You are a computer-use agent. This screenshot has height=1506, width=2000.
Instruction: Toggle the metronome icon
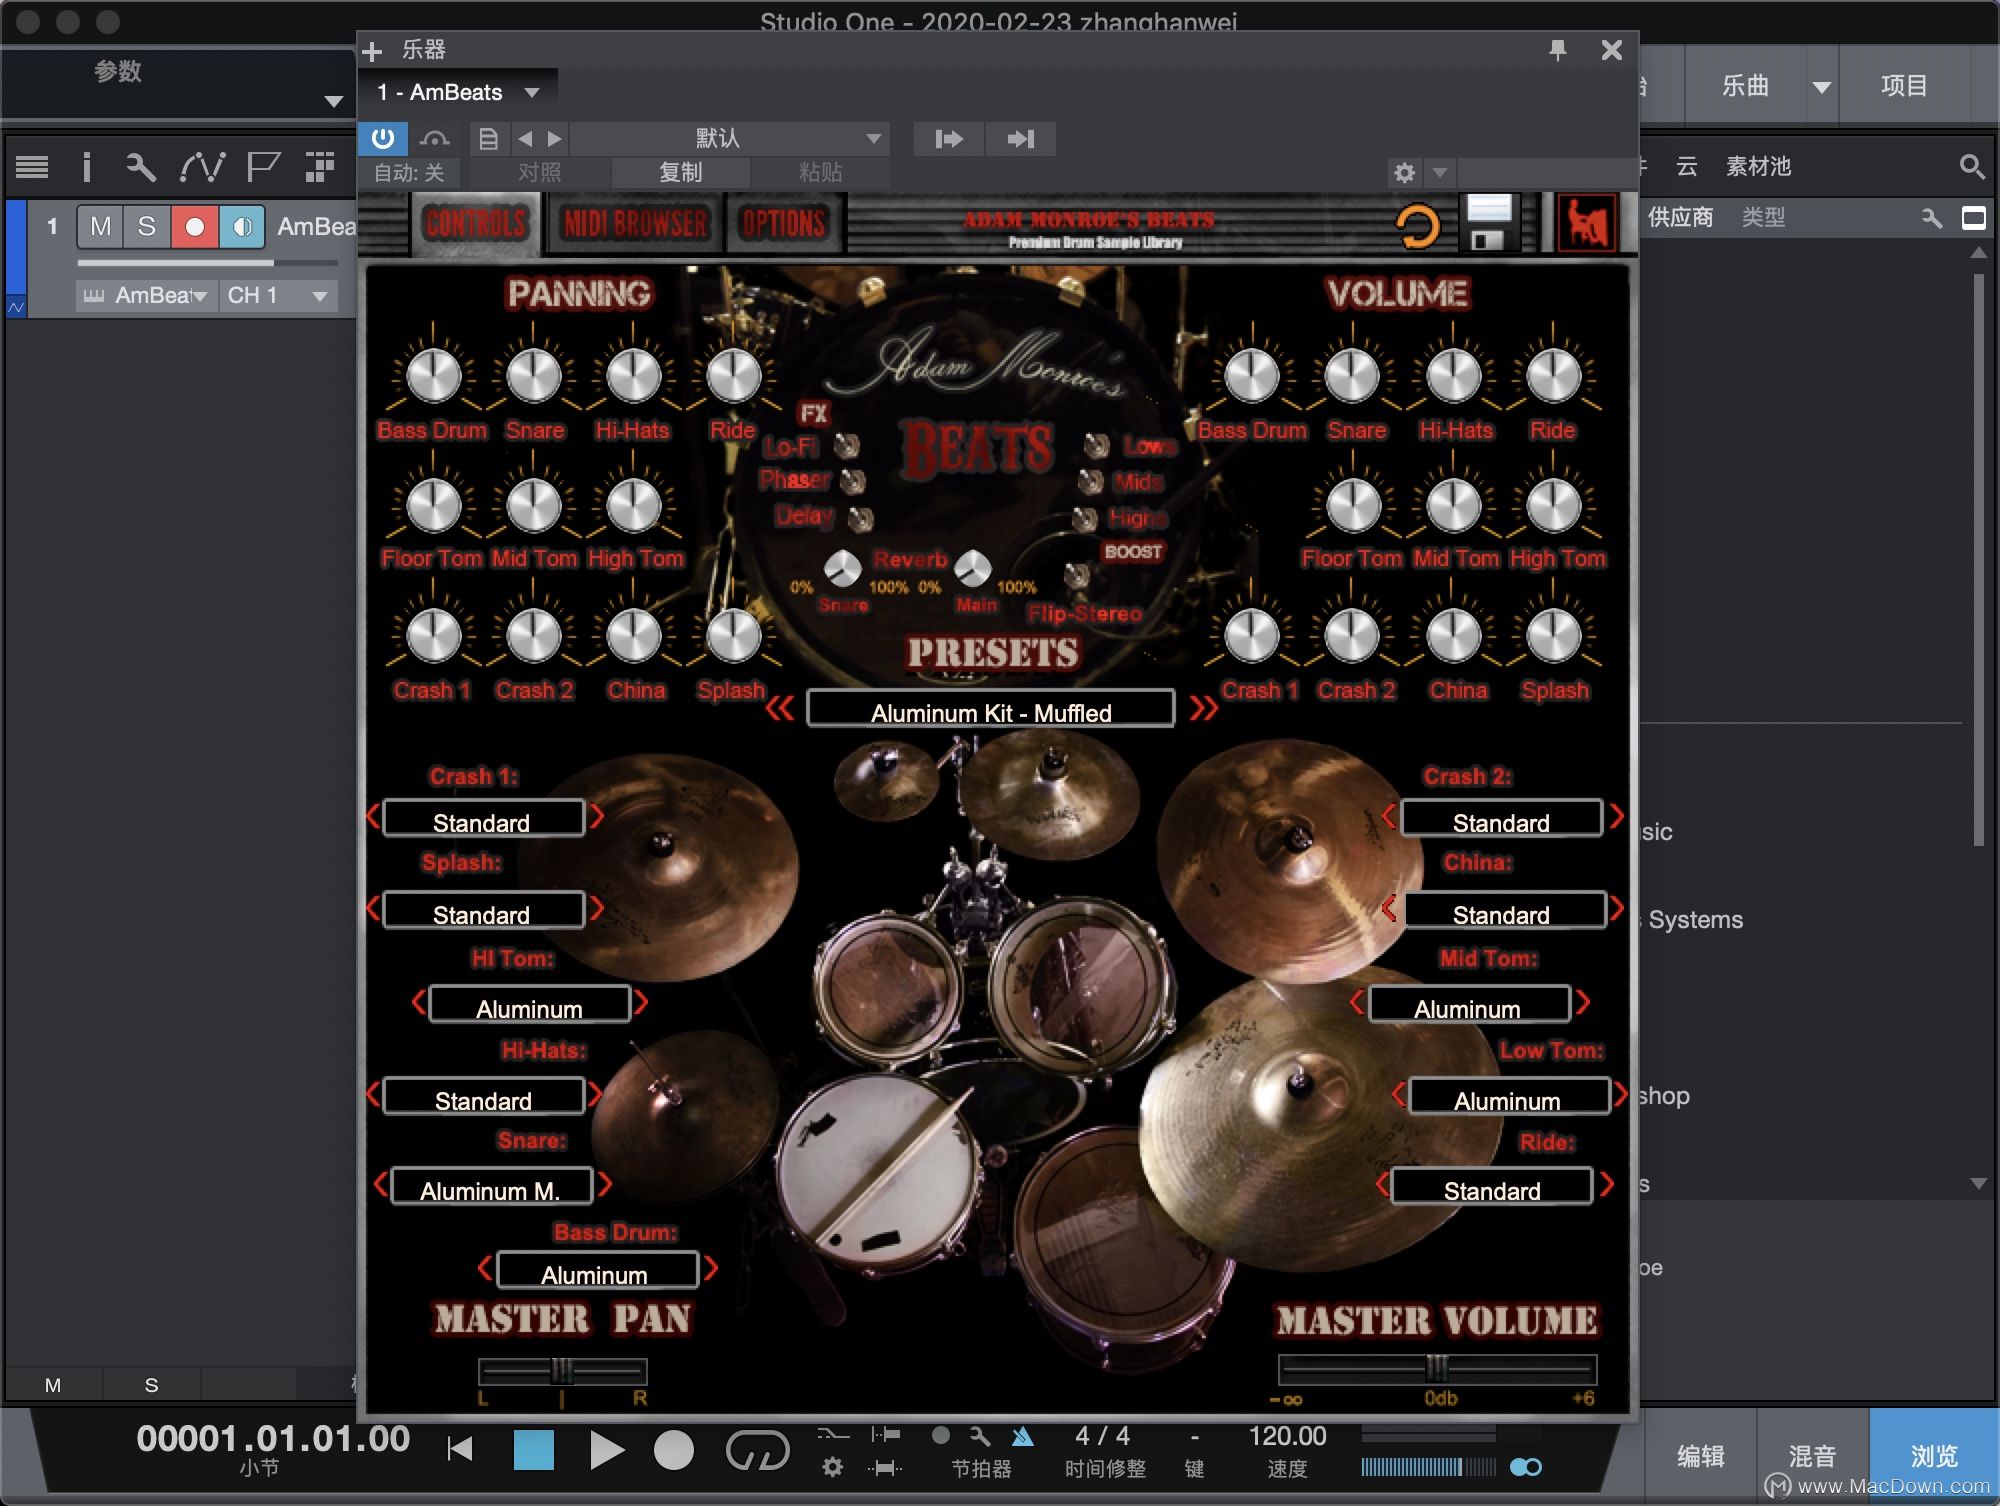(x=1022, y=1437)
